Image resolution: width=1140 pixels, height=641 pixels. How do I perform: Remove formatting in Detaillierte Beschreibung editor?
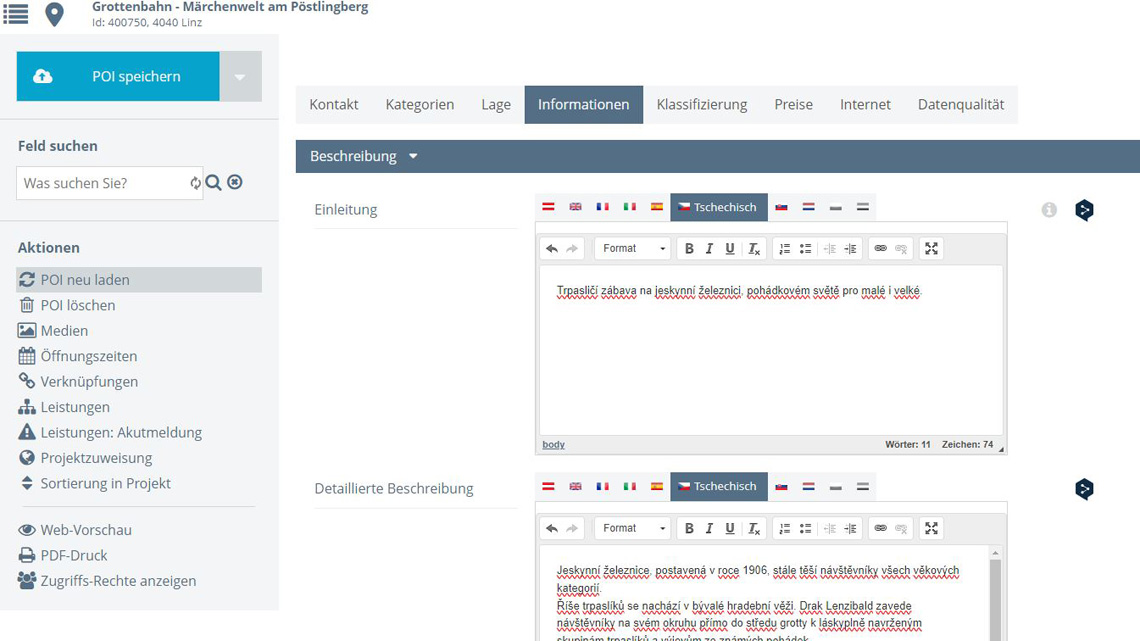point(754,528)
